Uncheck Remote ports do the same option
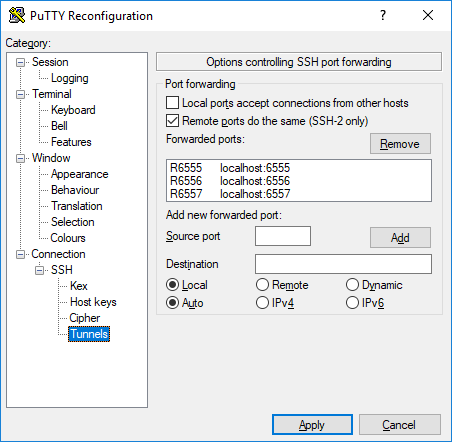Viewport: 452px width, 442px height. pos(172,121)
